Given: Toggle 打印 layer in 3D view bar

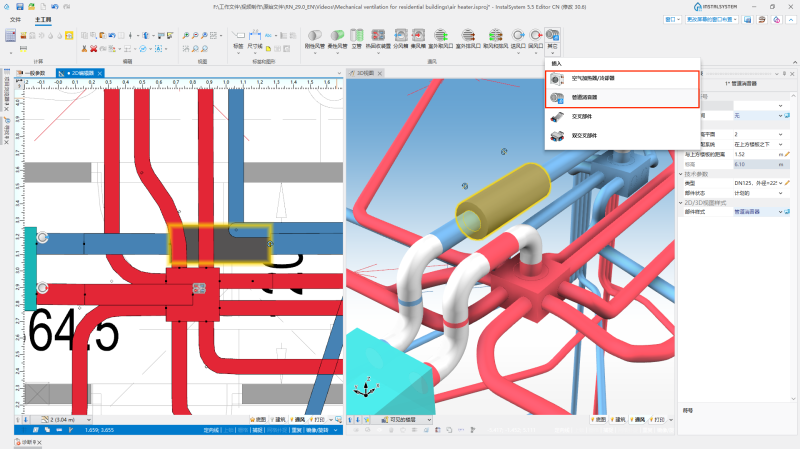Looking at the screenshot, I should (657, 419).
